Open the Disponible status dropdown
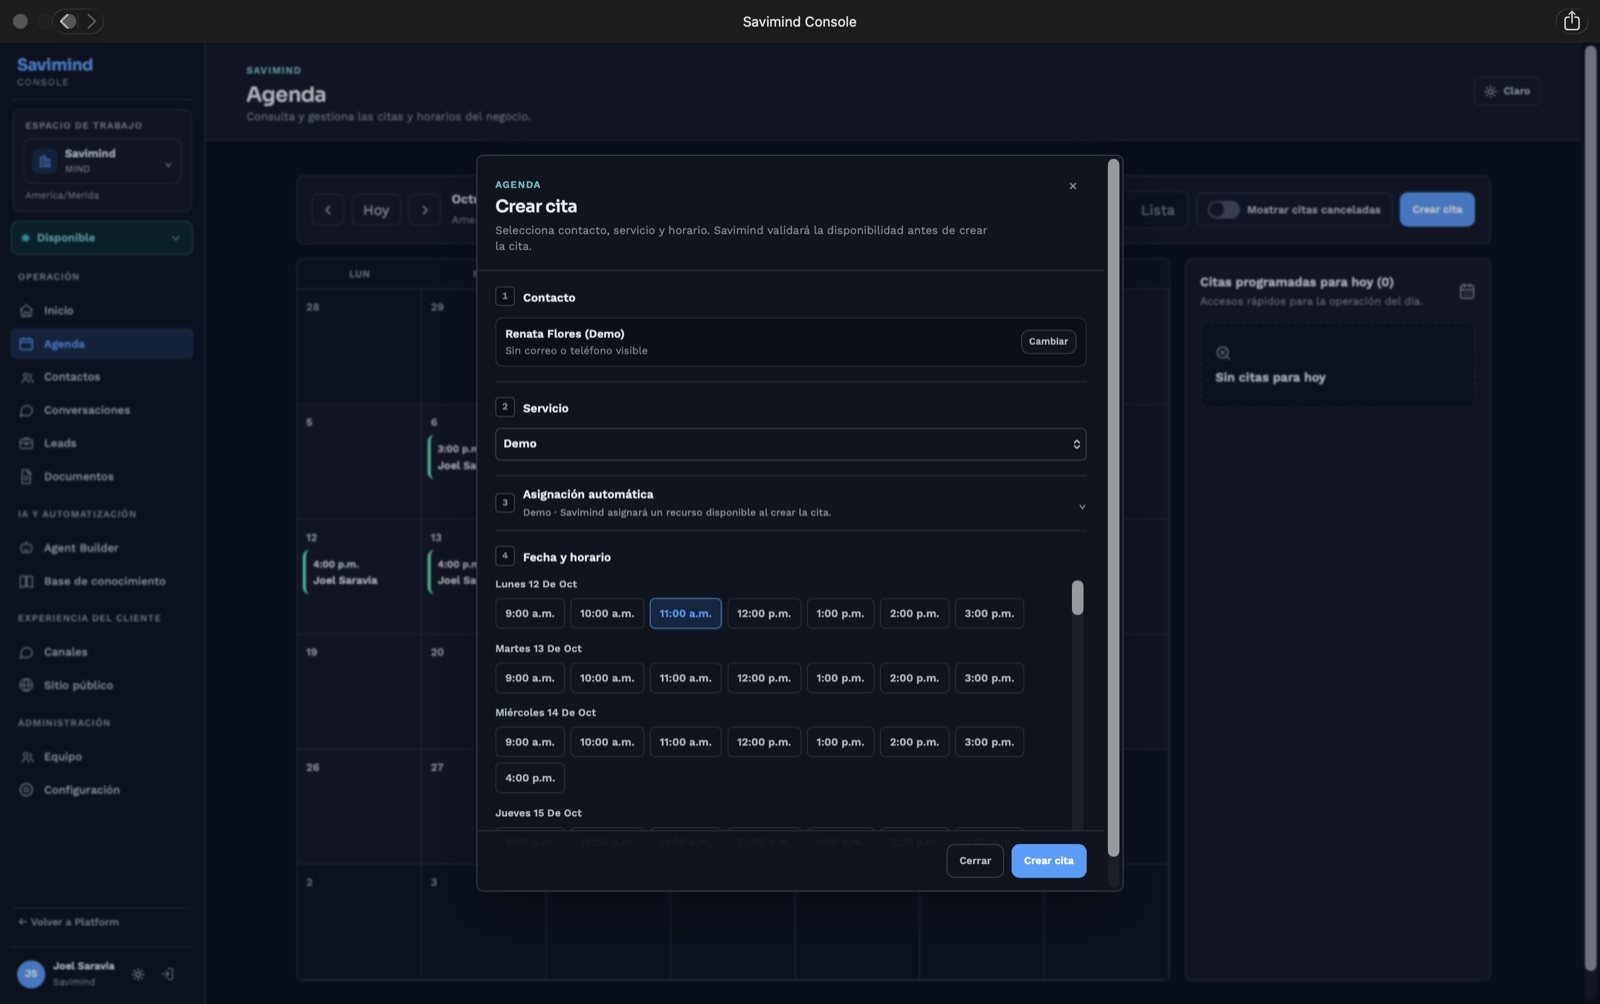The image size is (1600, 1004). click(x=102, y=238)
